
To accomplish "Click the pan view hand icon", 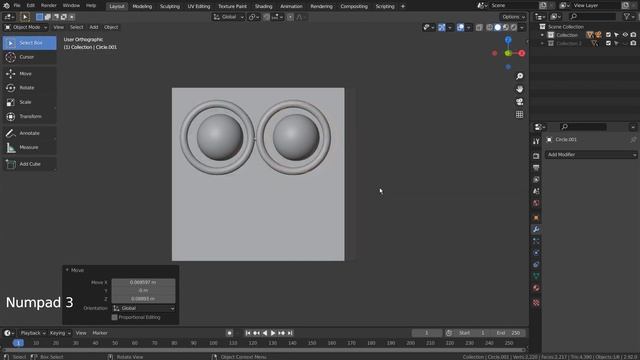I will 519,89.
